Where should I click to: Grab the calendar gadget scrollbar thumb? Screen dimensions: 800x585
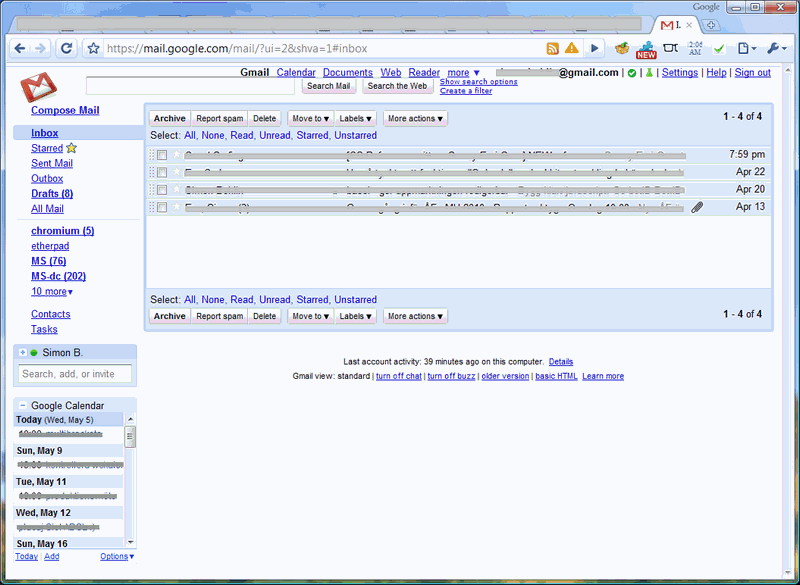pos(130,437)
